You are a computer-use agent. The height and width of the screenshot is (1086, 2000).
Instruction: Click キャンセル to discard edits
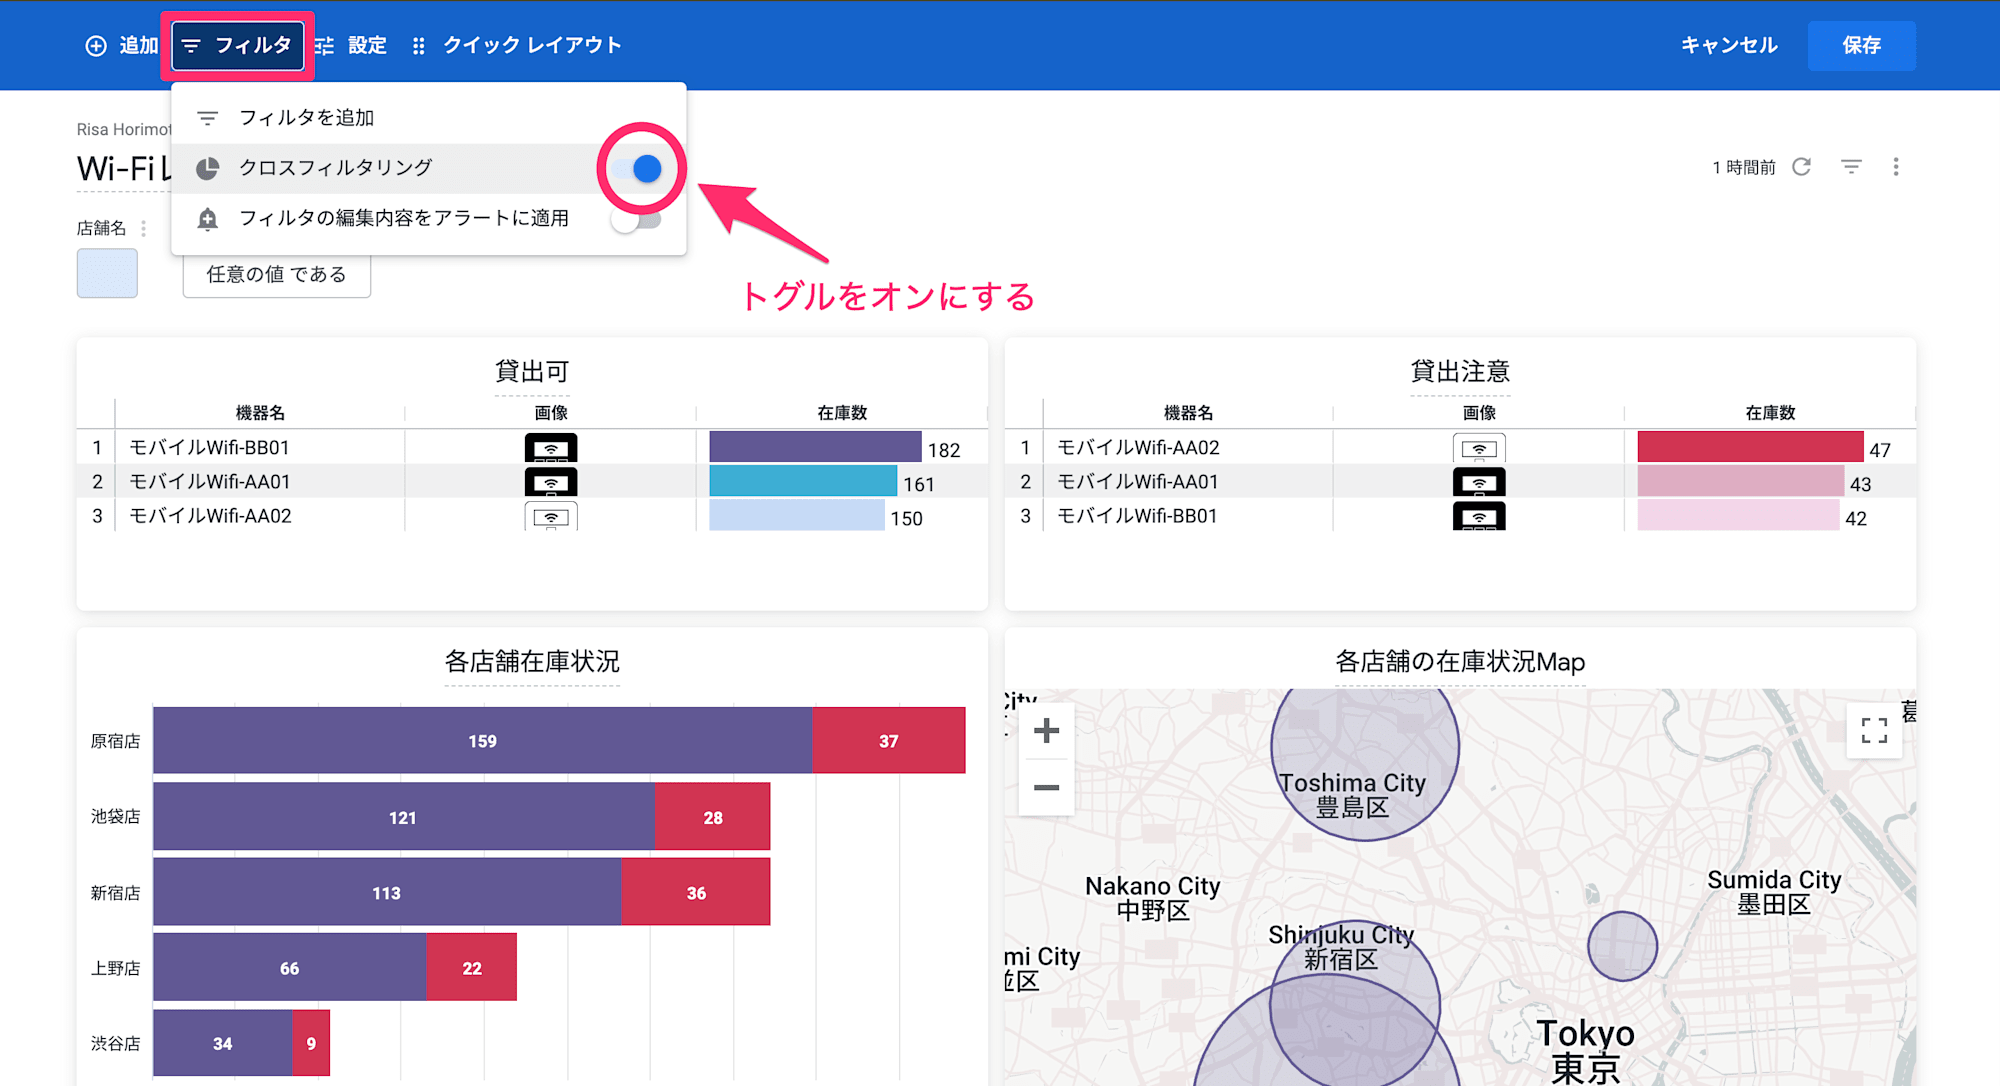(x=1729, y=46)
